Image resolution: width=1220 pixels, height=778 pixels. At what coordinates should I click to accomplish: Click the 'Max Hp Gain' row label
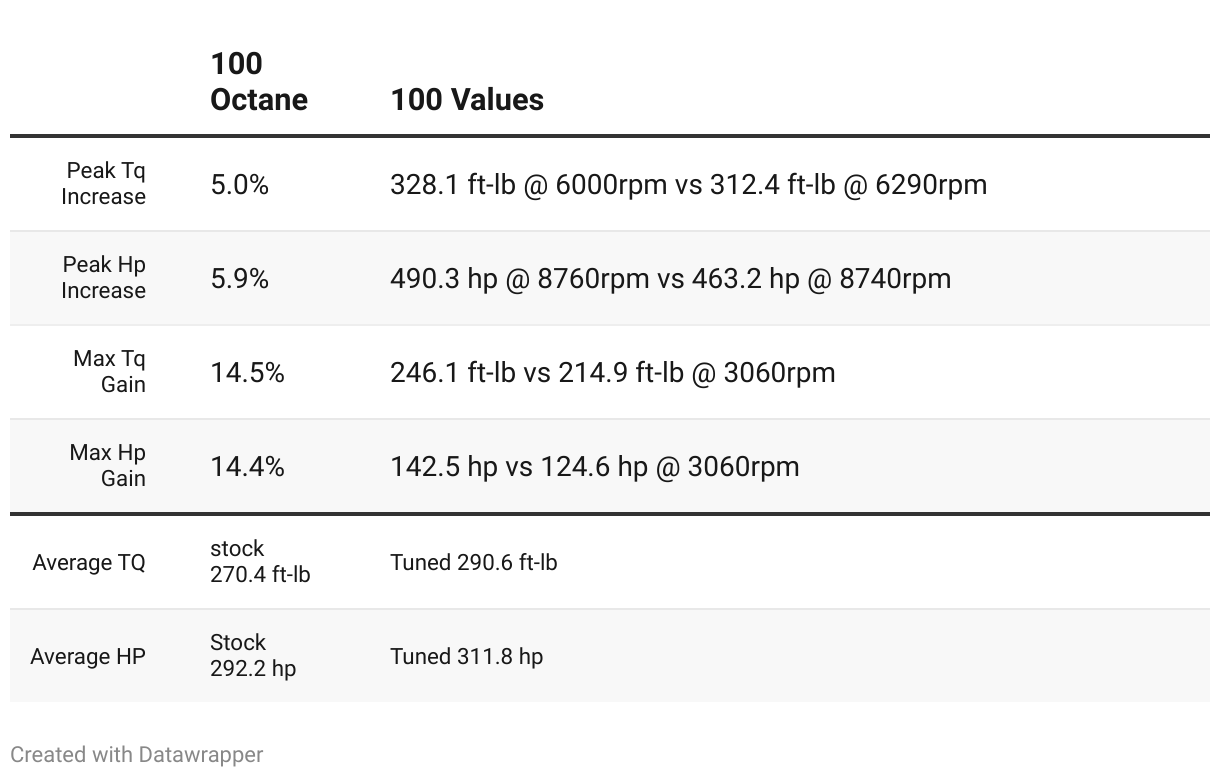(x=107, y=466)
